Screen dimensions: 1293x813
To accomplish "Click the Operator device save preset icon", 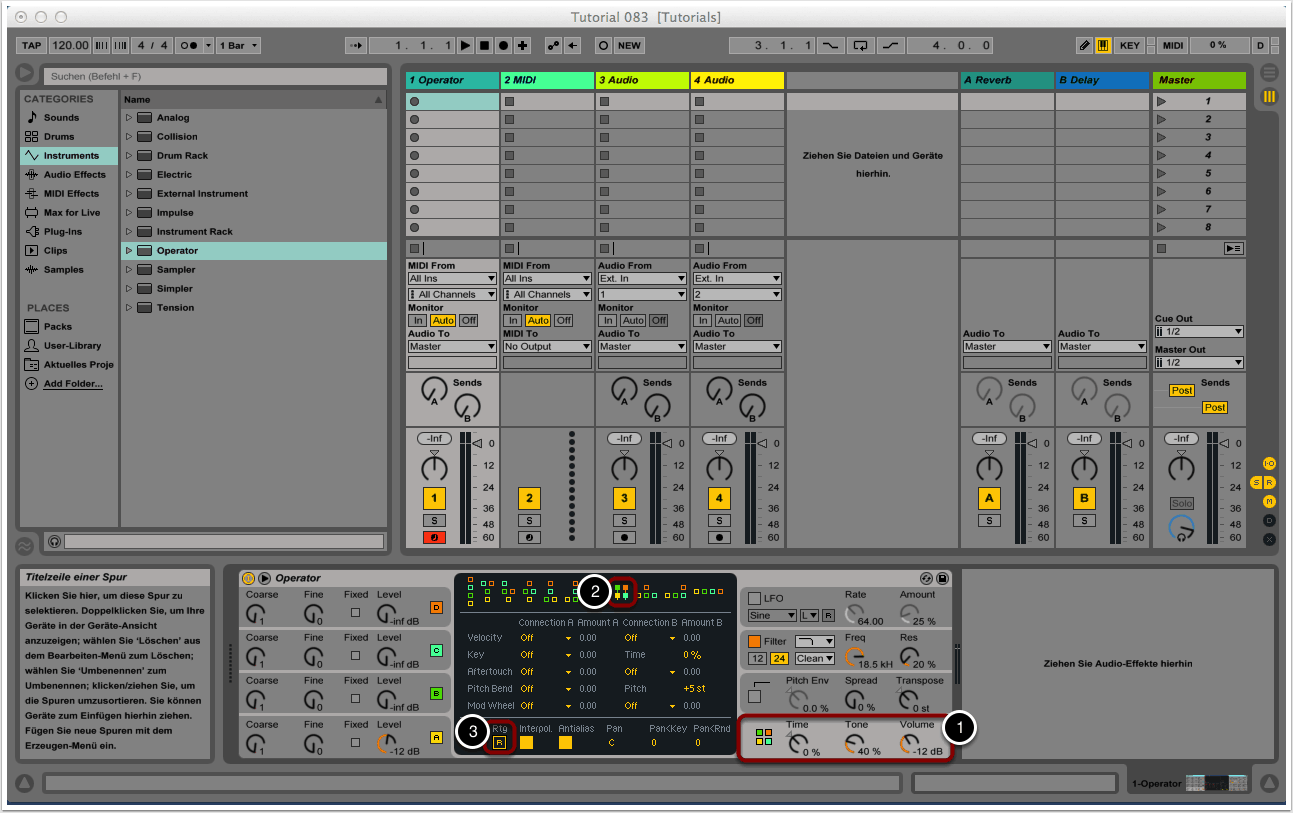I will [x=942, y=578].
